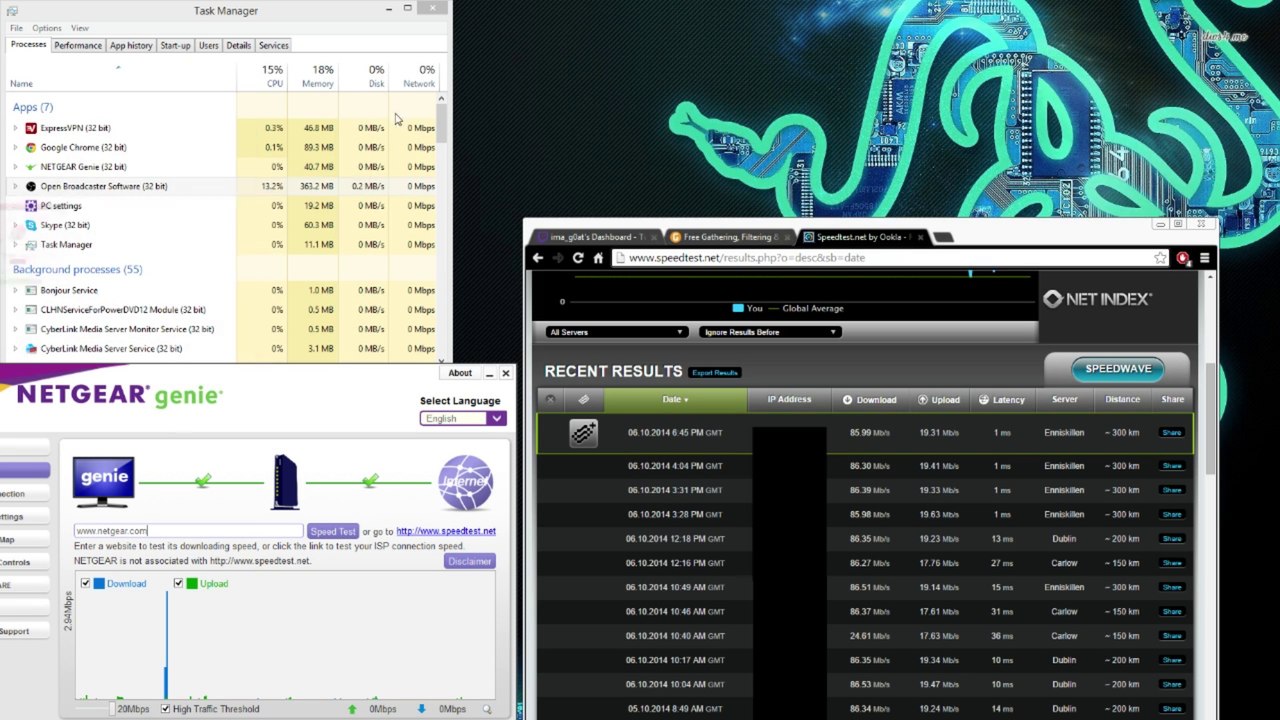Screen dimensions: 1280x720
Task: Switch to the Details tab
Action: [x=238, y=45]
